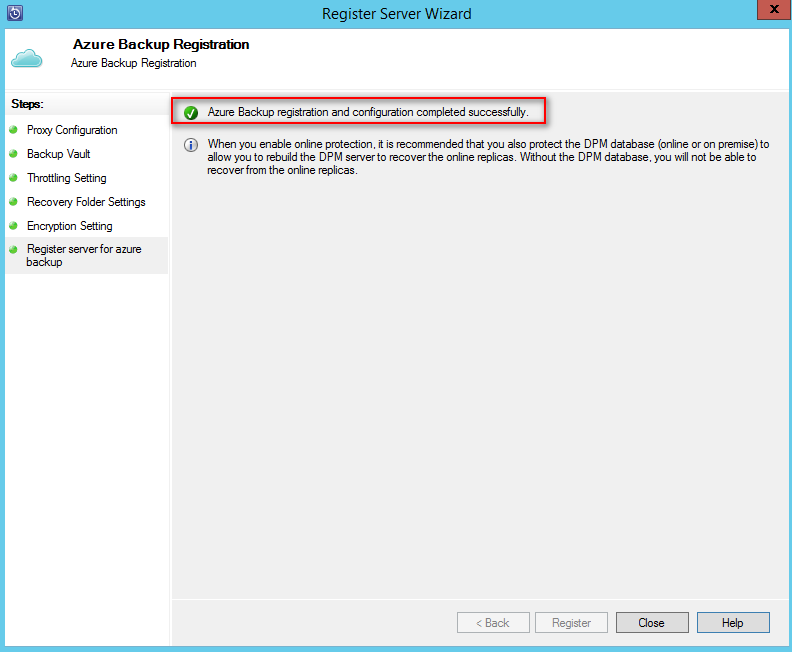Click the wizard app icon in title bar
This screenshot has width=792, height=652.
15,13
